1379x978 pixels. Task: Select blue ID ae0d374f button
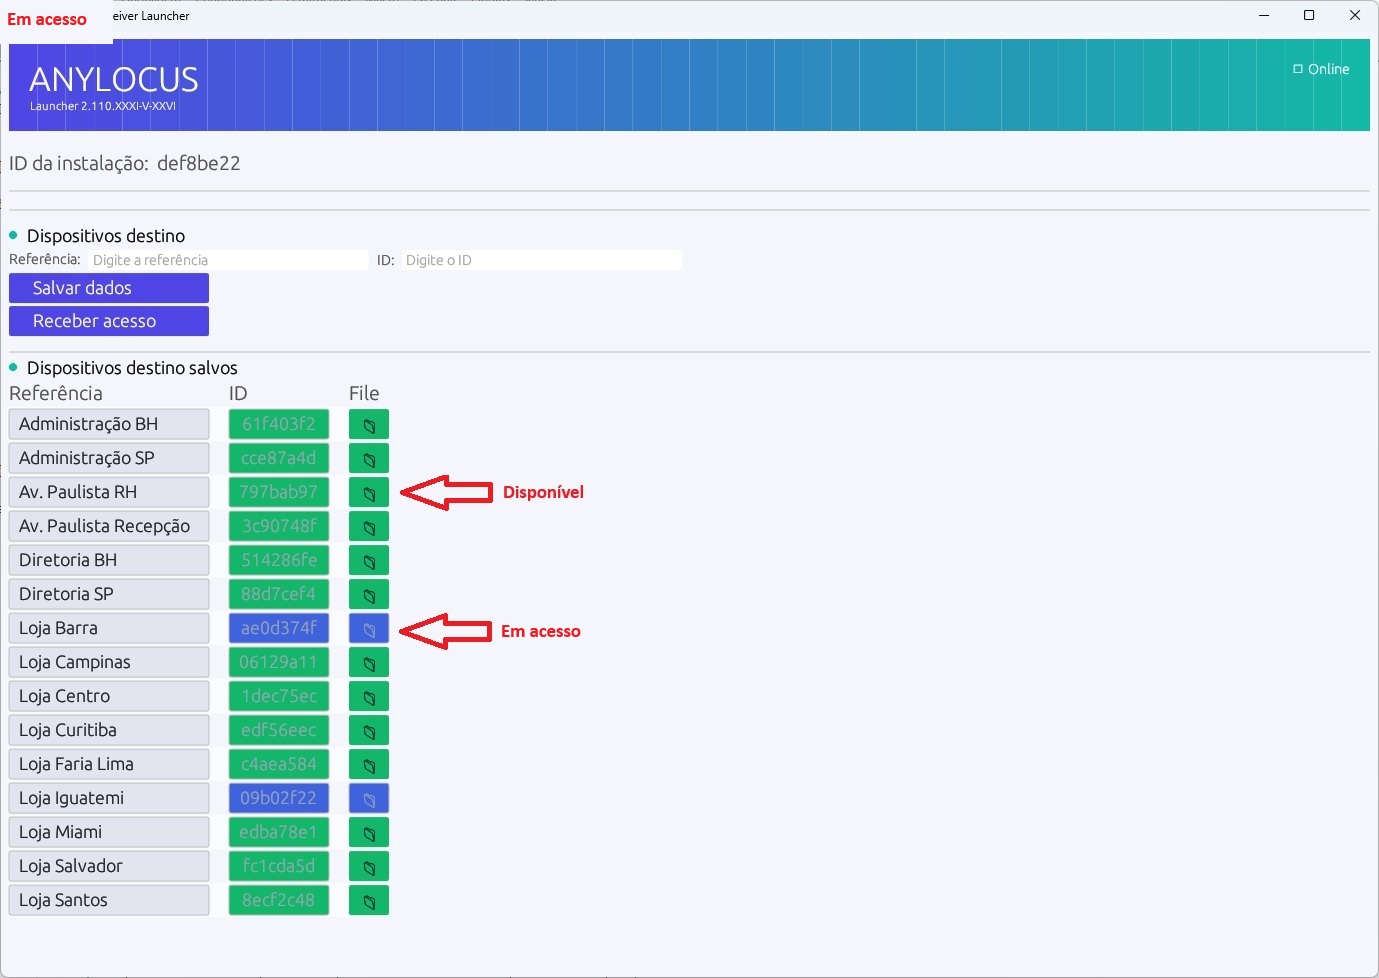[x=279, y=629]
